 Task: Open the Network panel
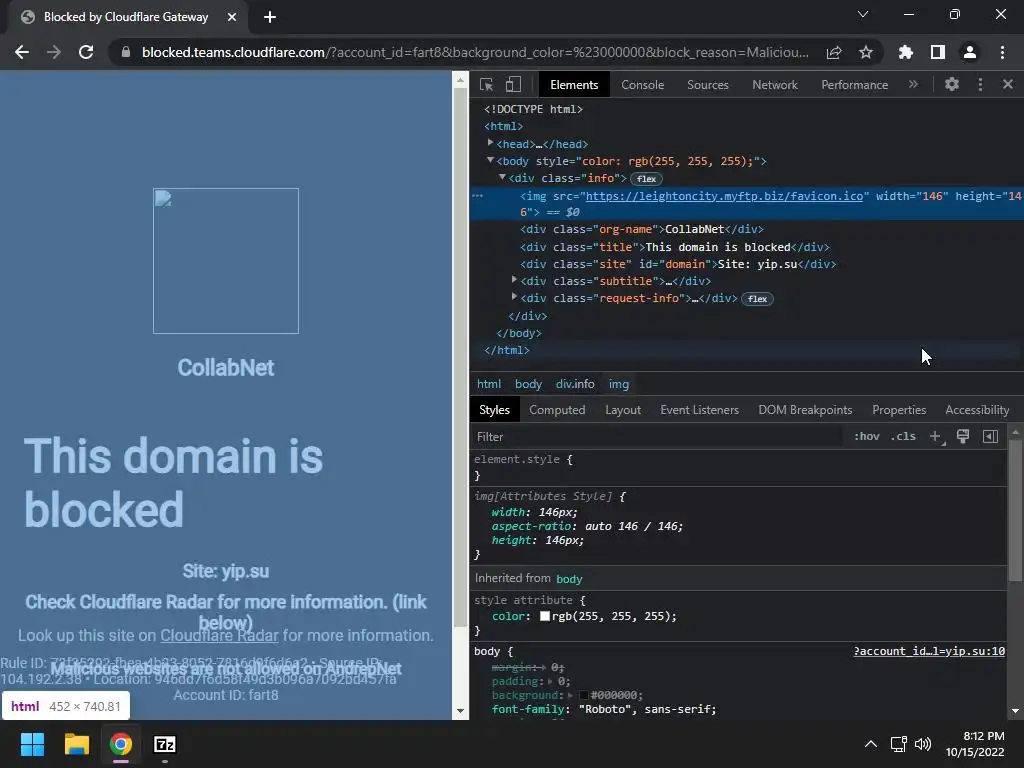775,85
